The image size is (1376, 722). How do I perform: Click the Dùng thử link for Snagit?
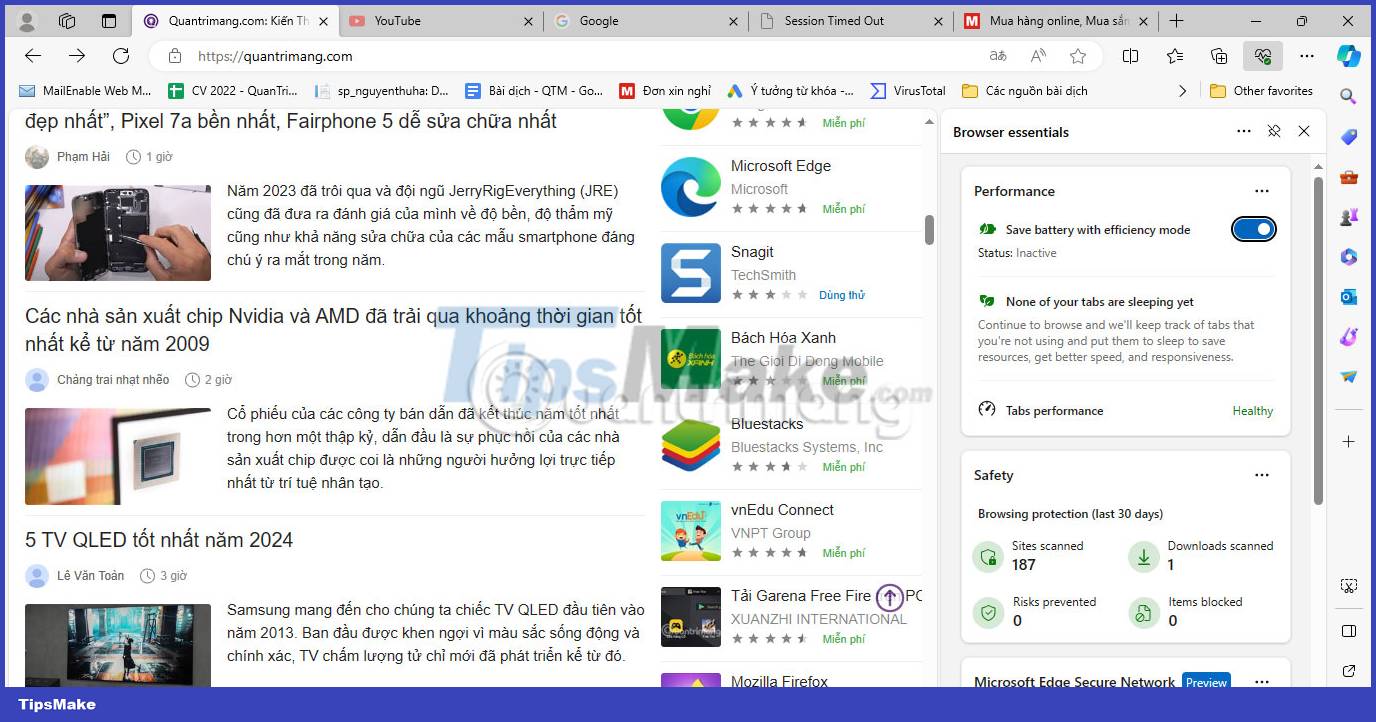coord(843,295)
